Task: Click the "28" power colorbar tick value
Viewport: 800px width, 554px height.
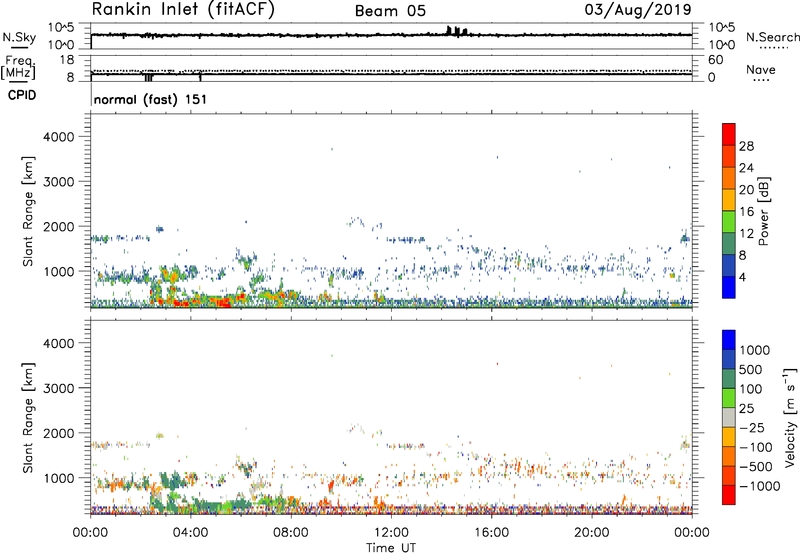Action: click(x=746, y=146)
